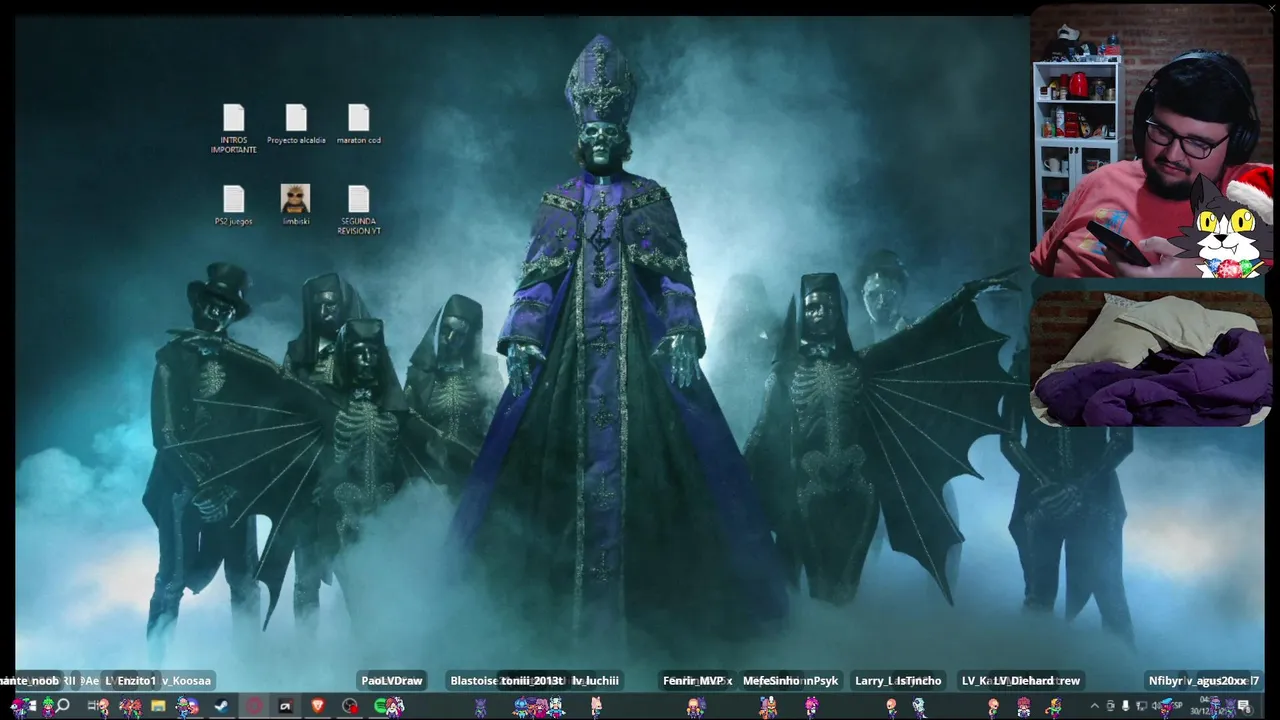
Task: Open Steam from the taskbar
Action: pyautogui.click(x=221, y=706)
